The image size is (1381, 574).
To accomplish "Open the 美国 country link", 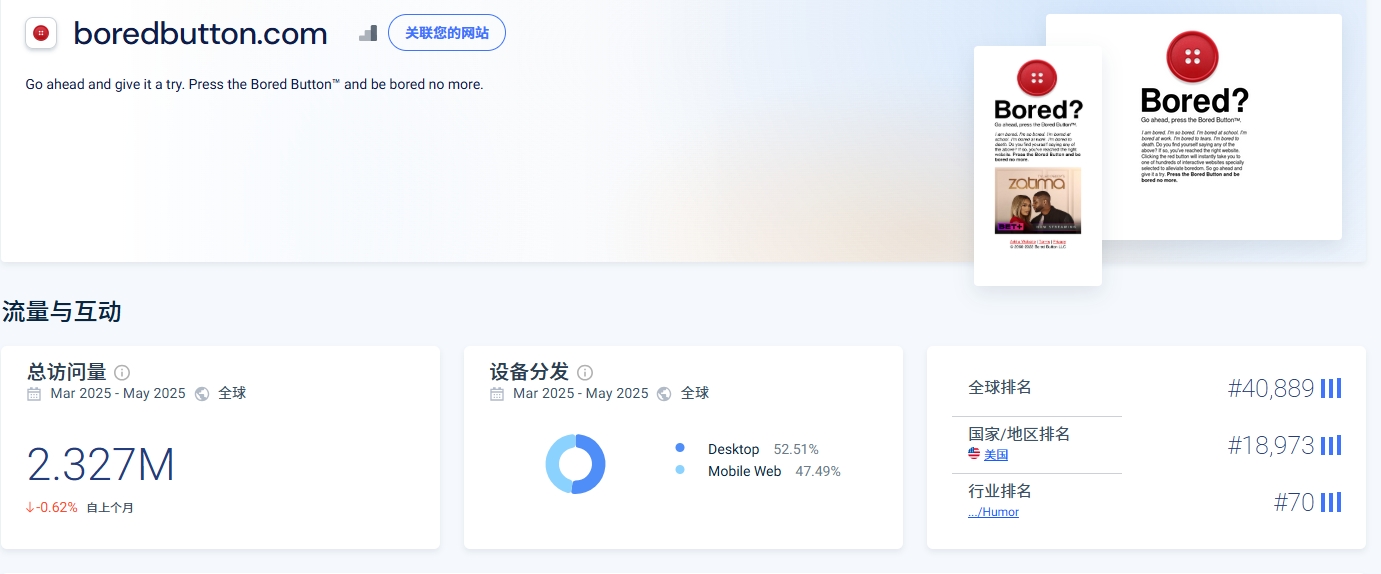I will click(996, 455).
